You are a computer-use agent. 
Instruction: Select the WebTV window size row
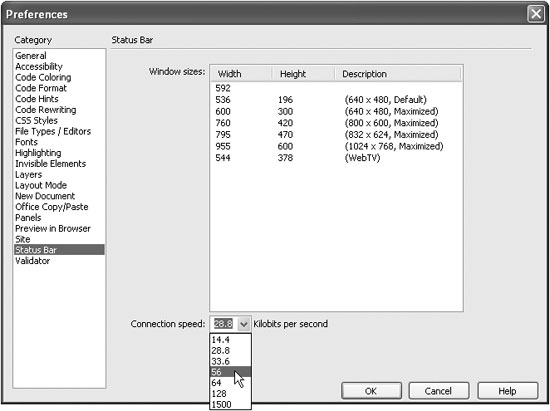336,158
